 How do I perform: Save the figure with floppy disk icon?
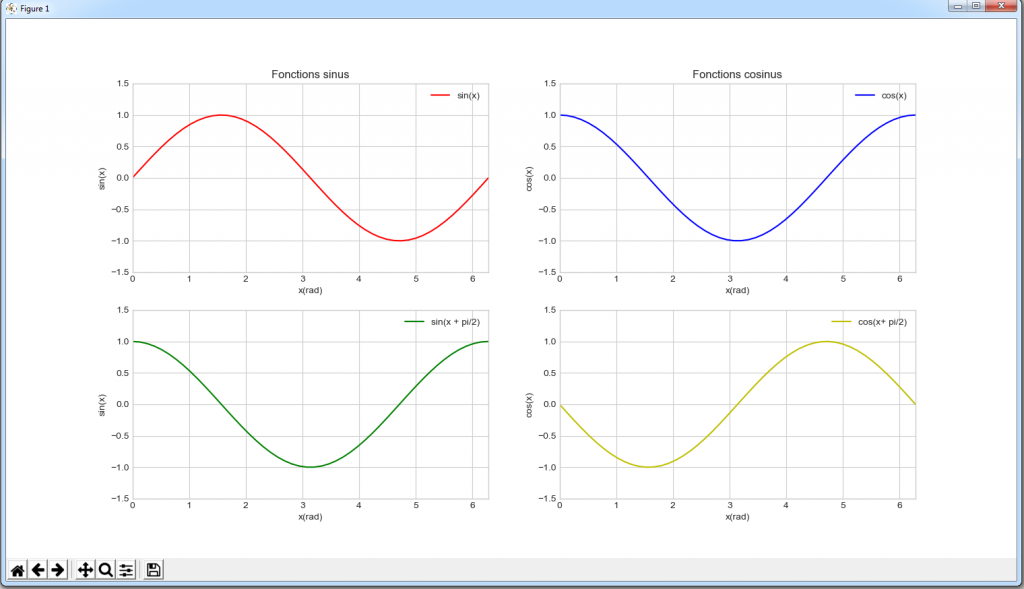click(154, 570)
